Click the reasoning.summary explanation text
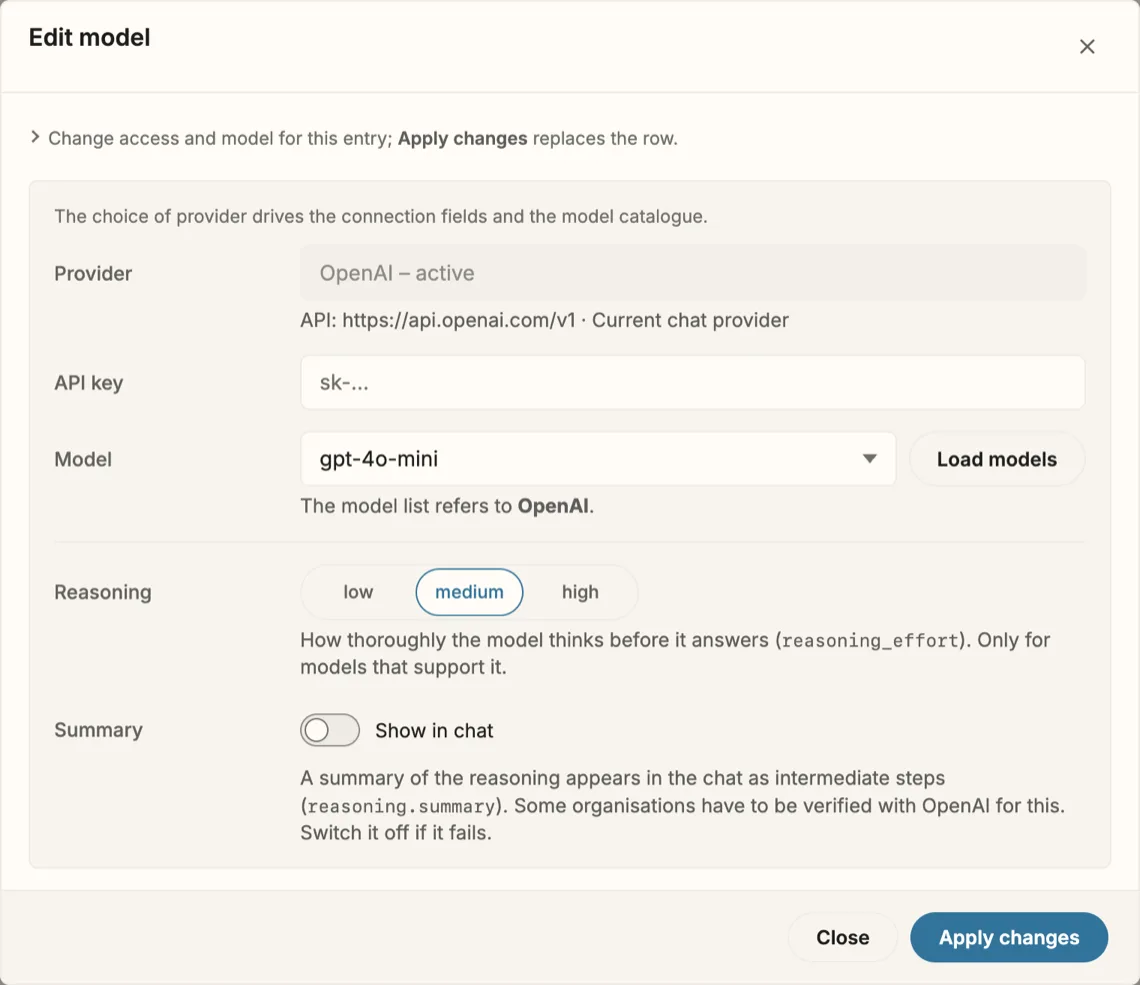The image size is (1140, 985). click(x=683, y=805)
